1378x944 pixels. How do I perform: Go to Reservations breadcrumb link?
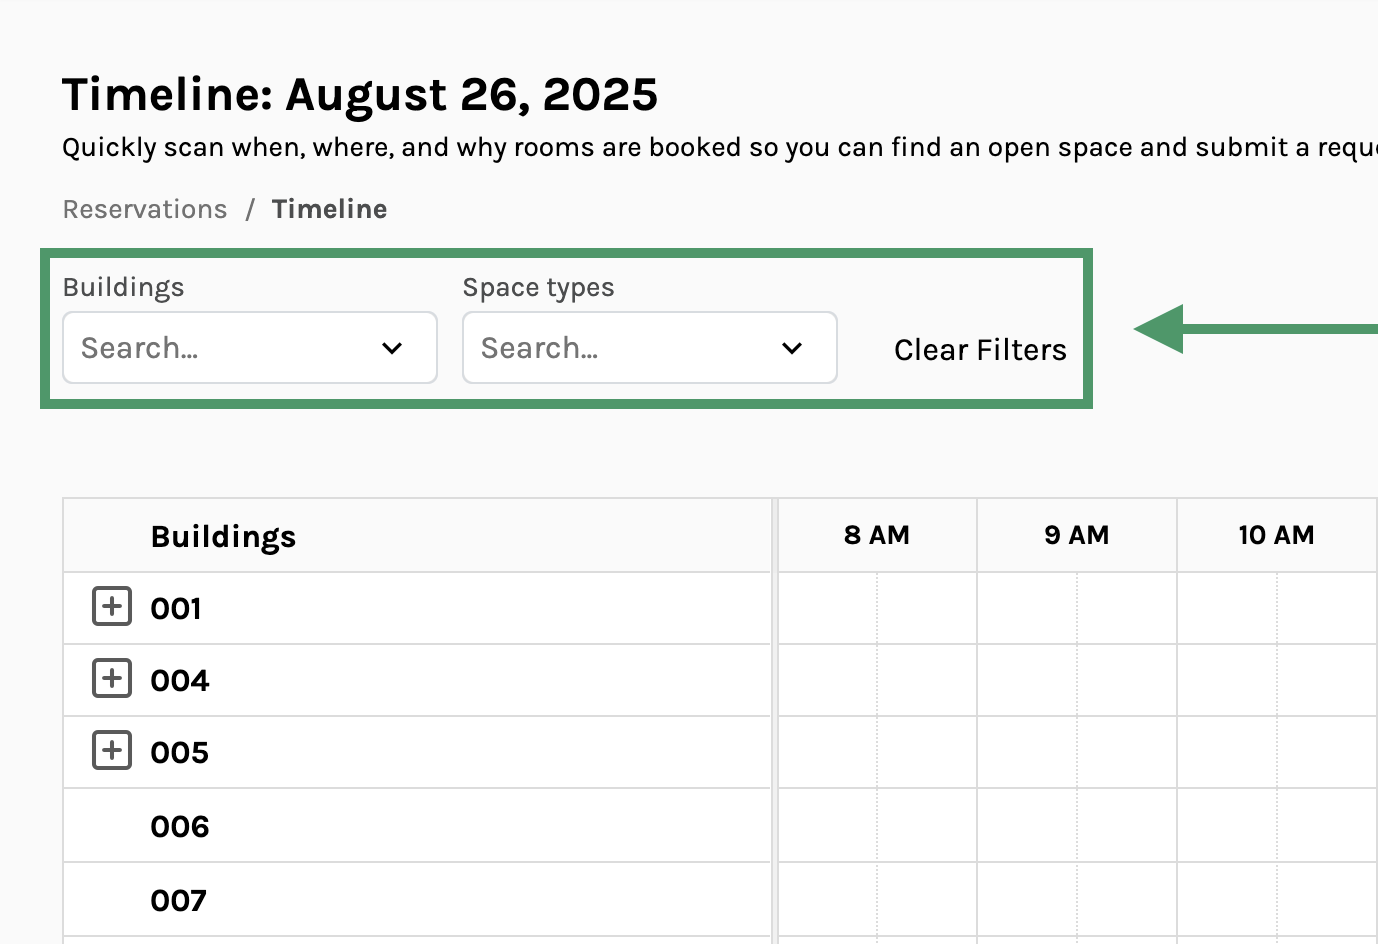point(145,209)
